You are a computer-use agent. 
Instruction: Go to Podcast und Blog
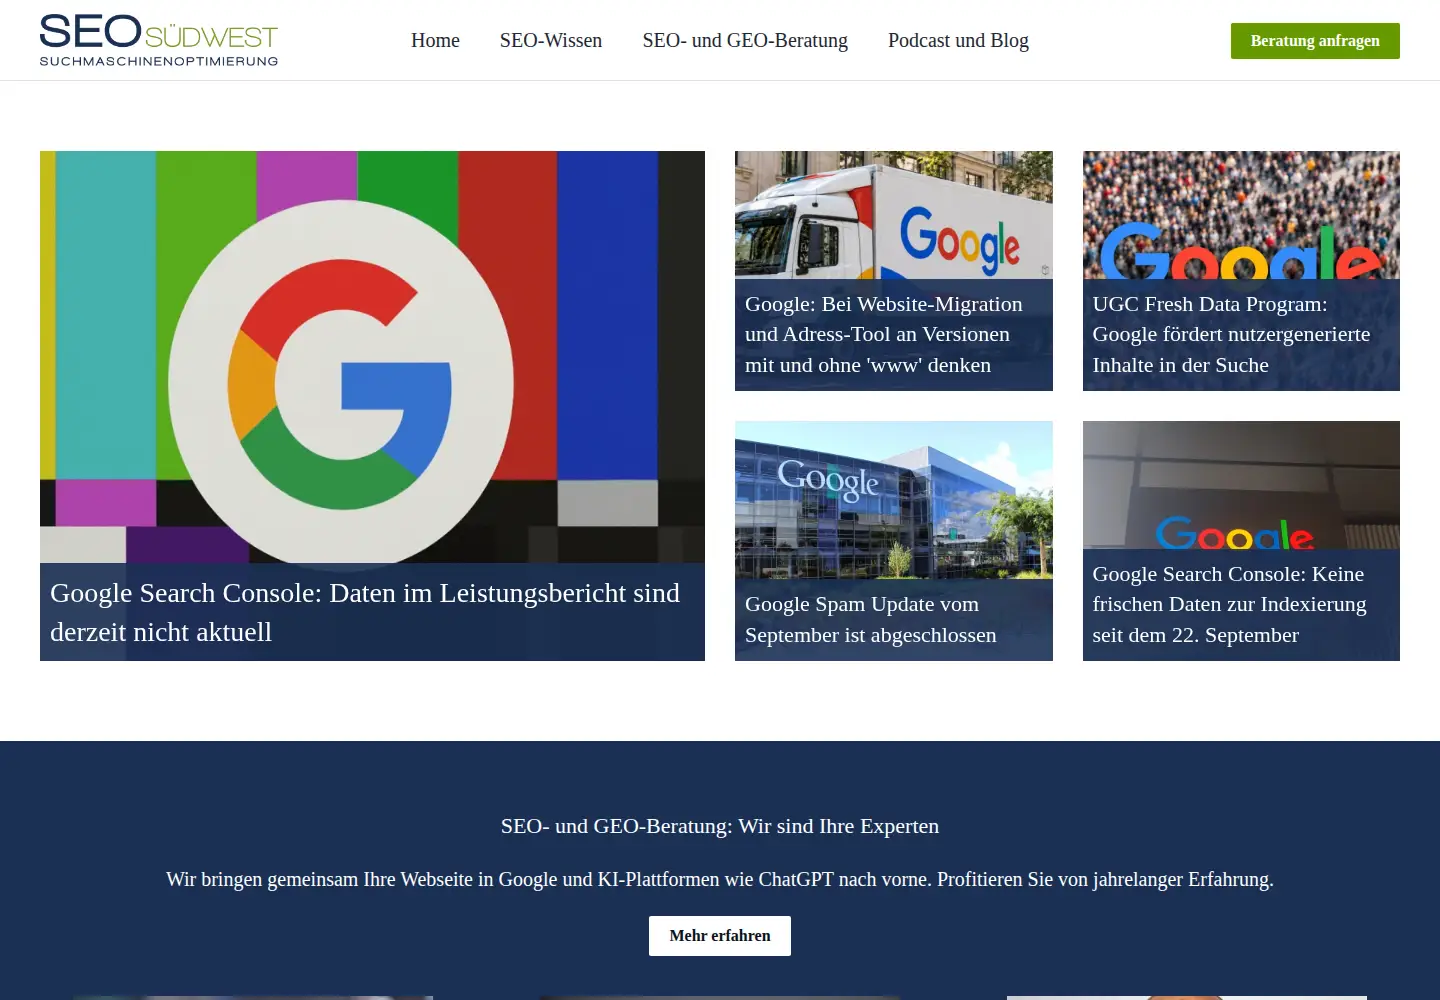pyautogui.click(x=958, y=40)
